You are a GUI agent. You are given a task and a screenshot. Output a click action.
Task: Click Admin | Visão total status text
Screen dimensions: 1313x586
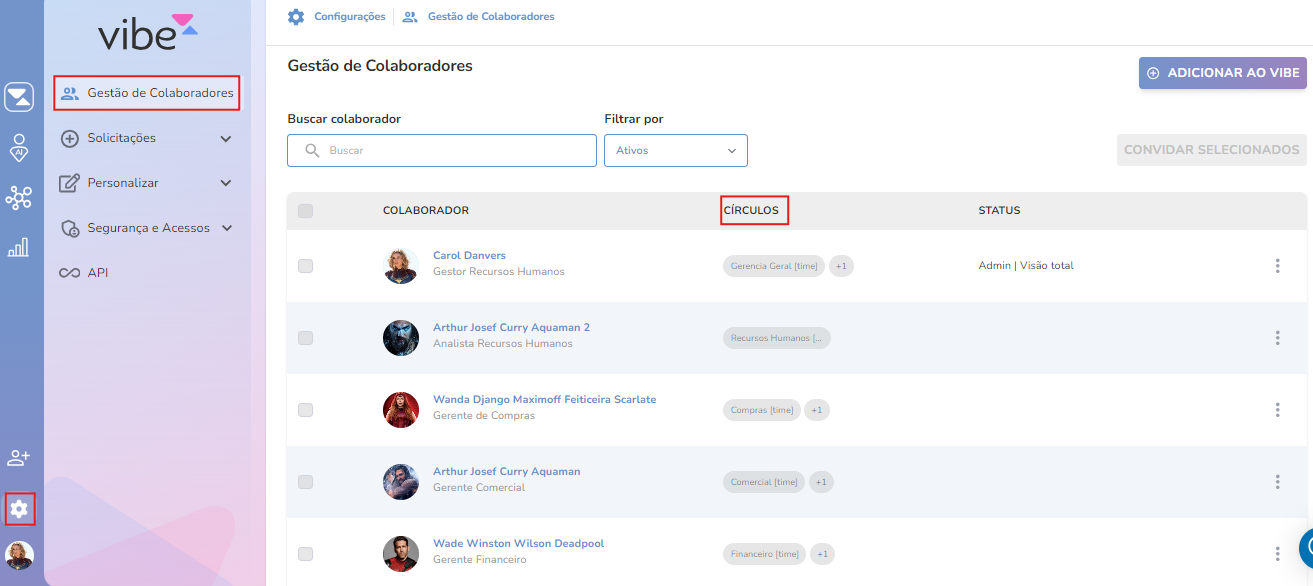1026,266
